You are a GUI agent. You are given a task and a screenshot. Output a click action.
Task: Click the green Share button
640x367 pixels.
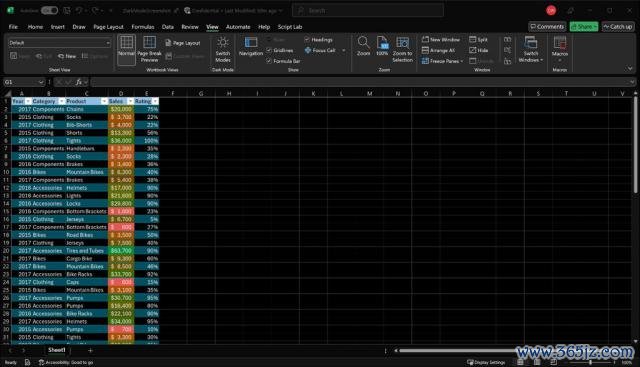(584, 27)
